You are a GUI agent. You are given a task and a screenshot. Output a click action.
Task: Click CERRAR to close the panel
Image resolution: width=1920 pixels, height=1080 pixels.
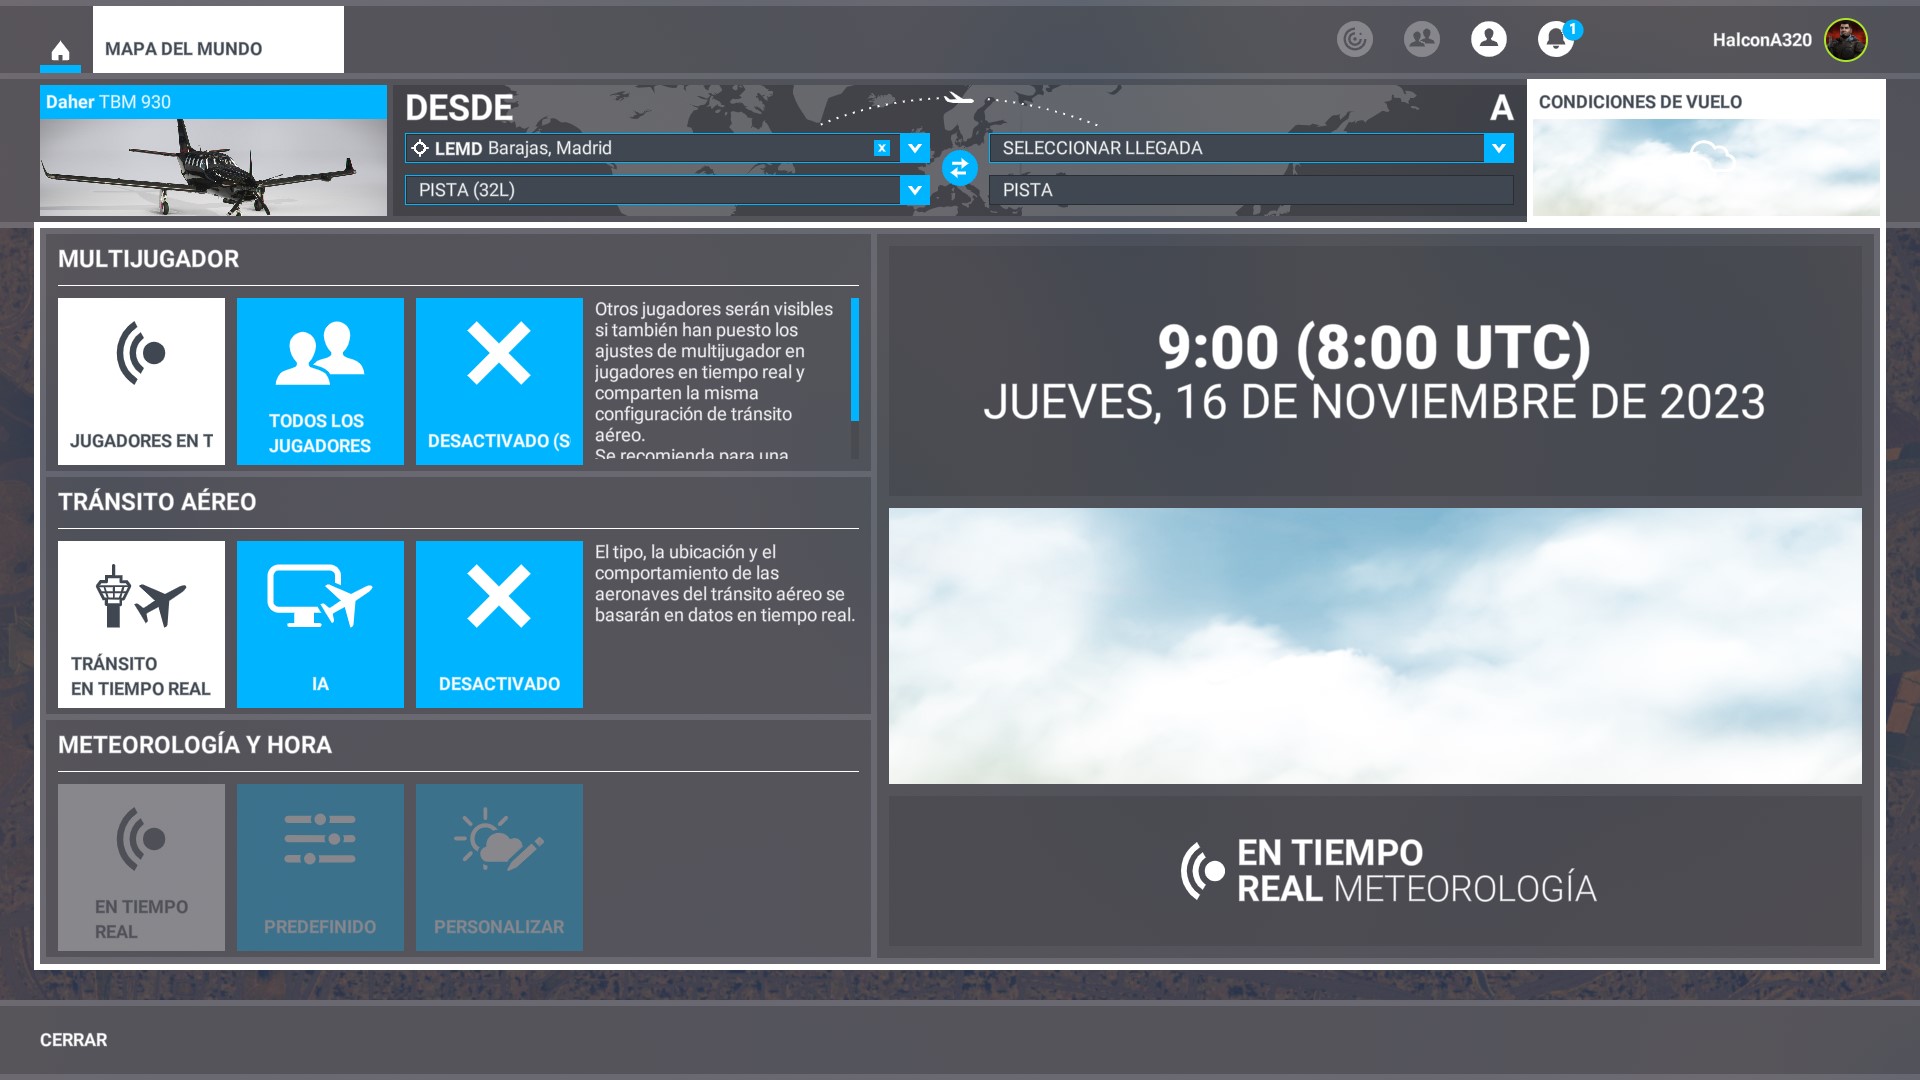(x=73, y=1040)
